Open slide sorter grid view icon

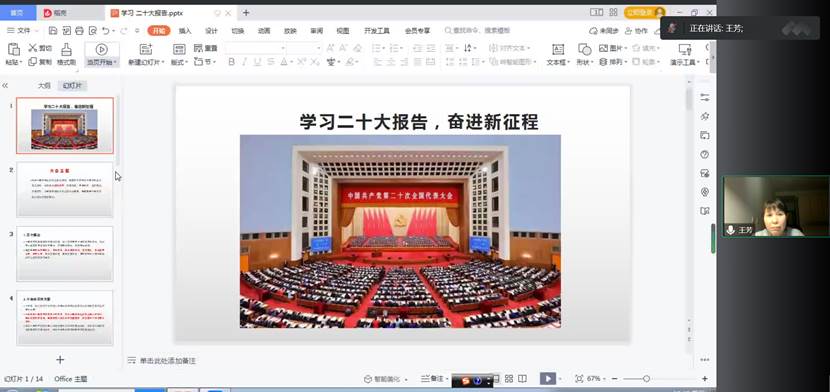point(509,379)
